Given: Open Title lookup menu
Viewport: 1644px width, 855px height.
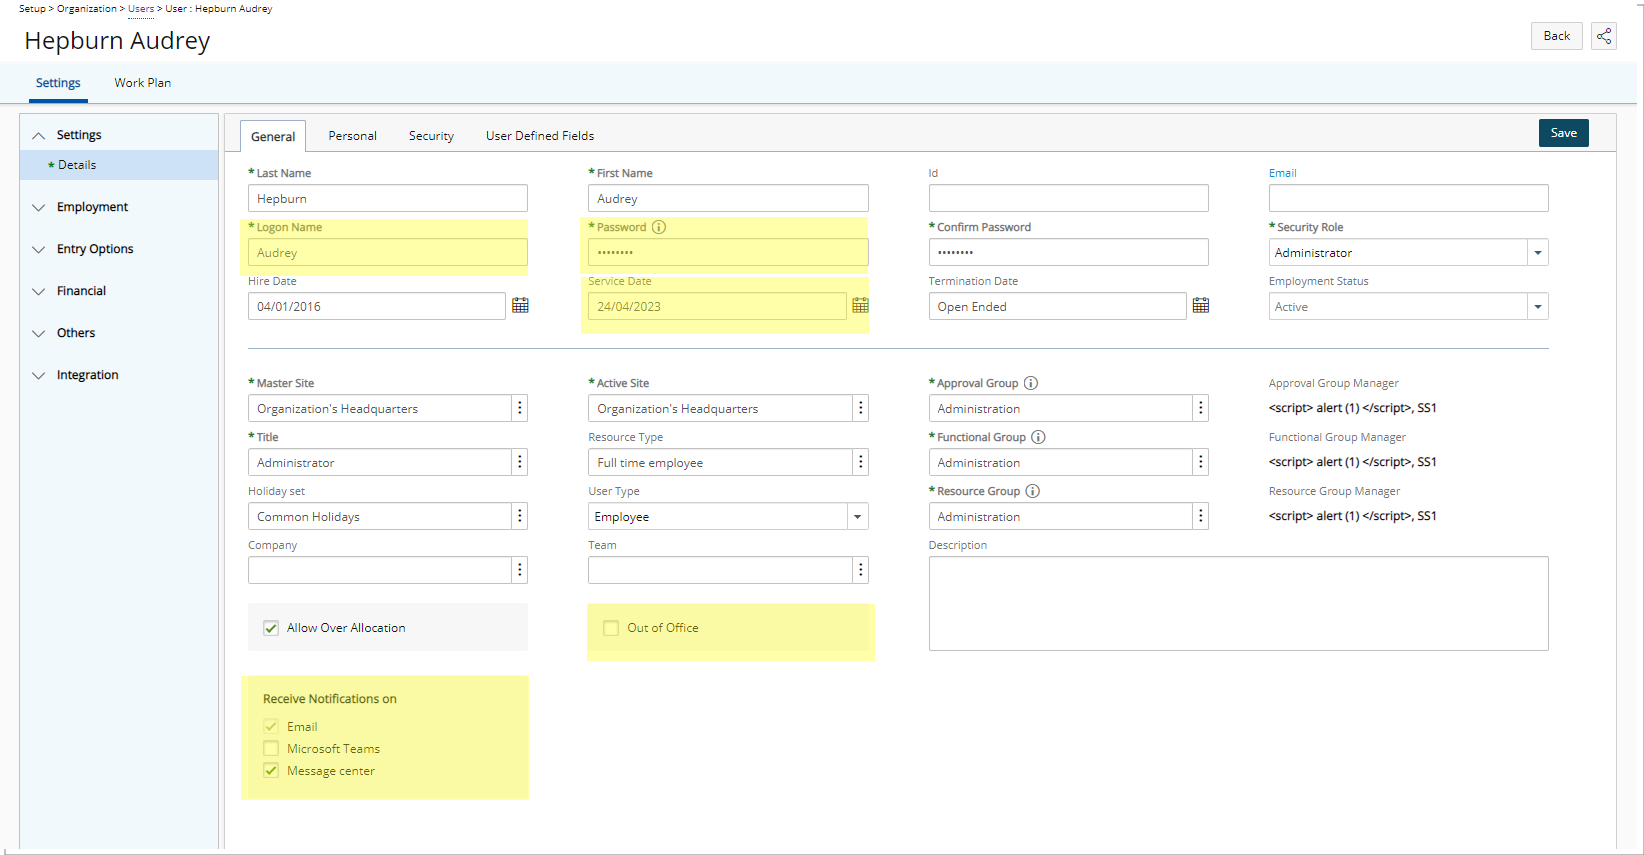Looking at the screenshot, I should click(x=520, y=462).
